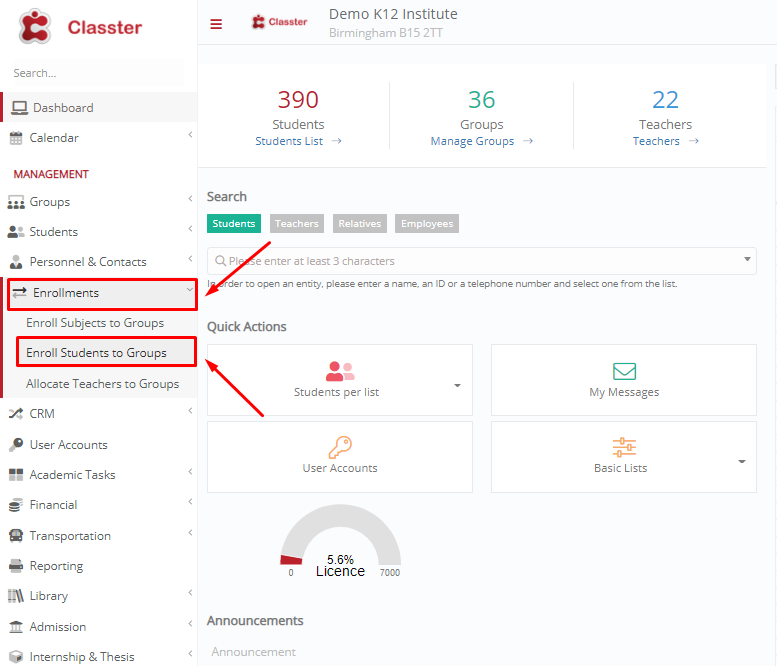This screenshot has height=666, width=777.
Task: Click the Admission building icon
Action: tap(16, 627)
